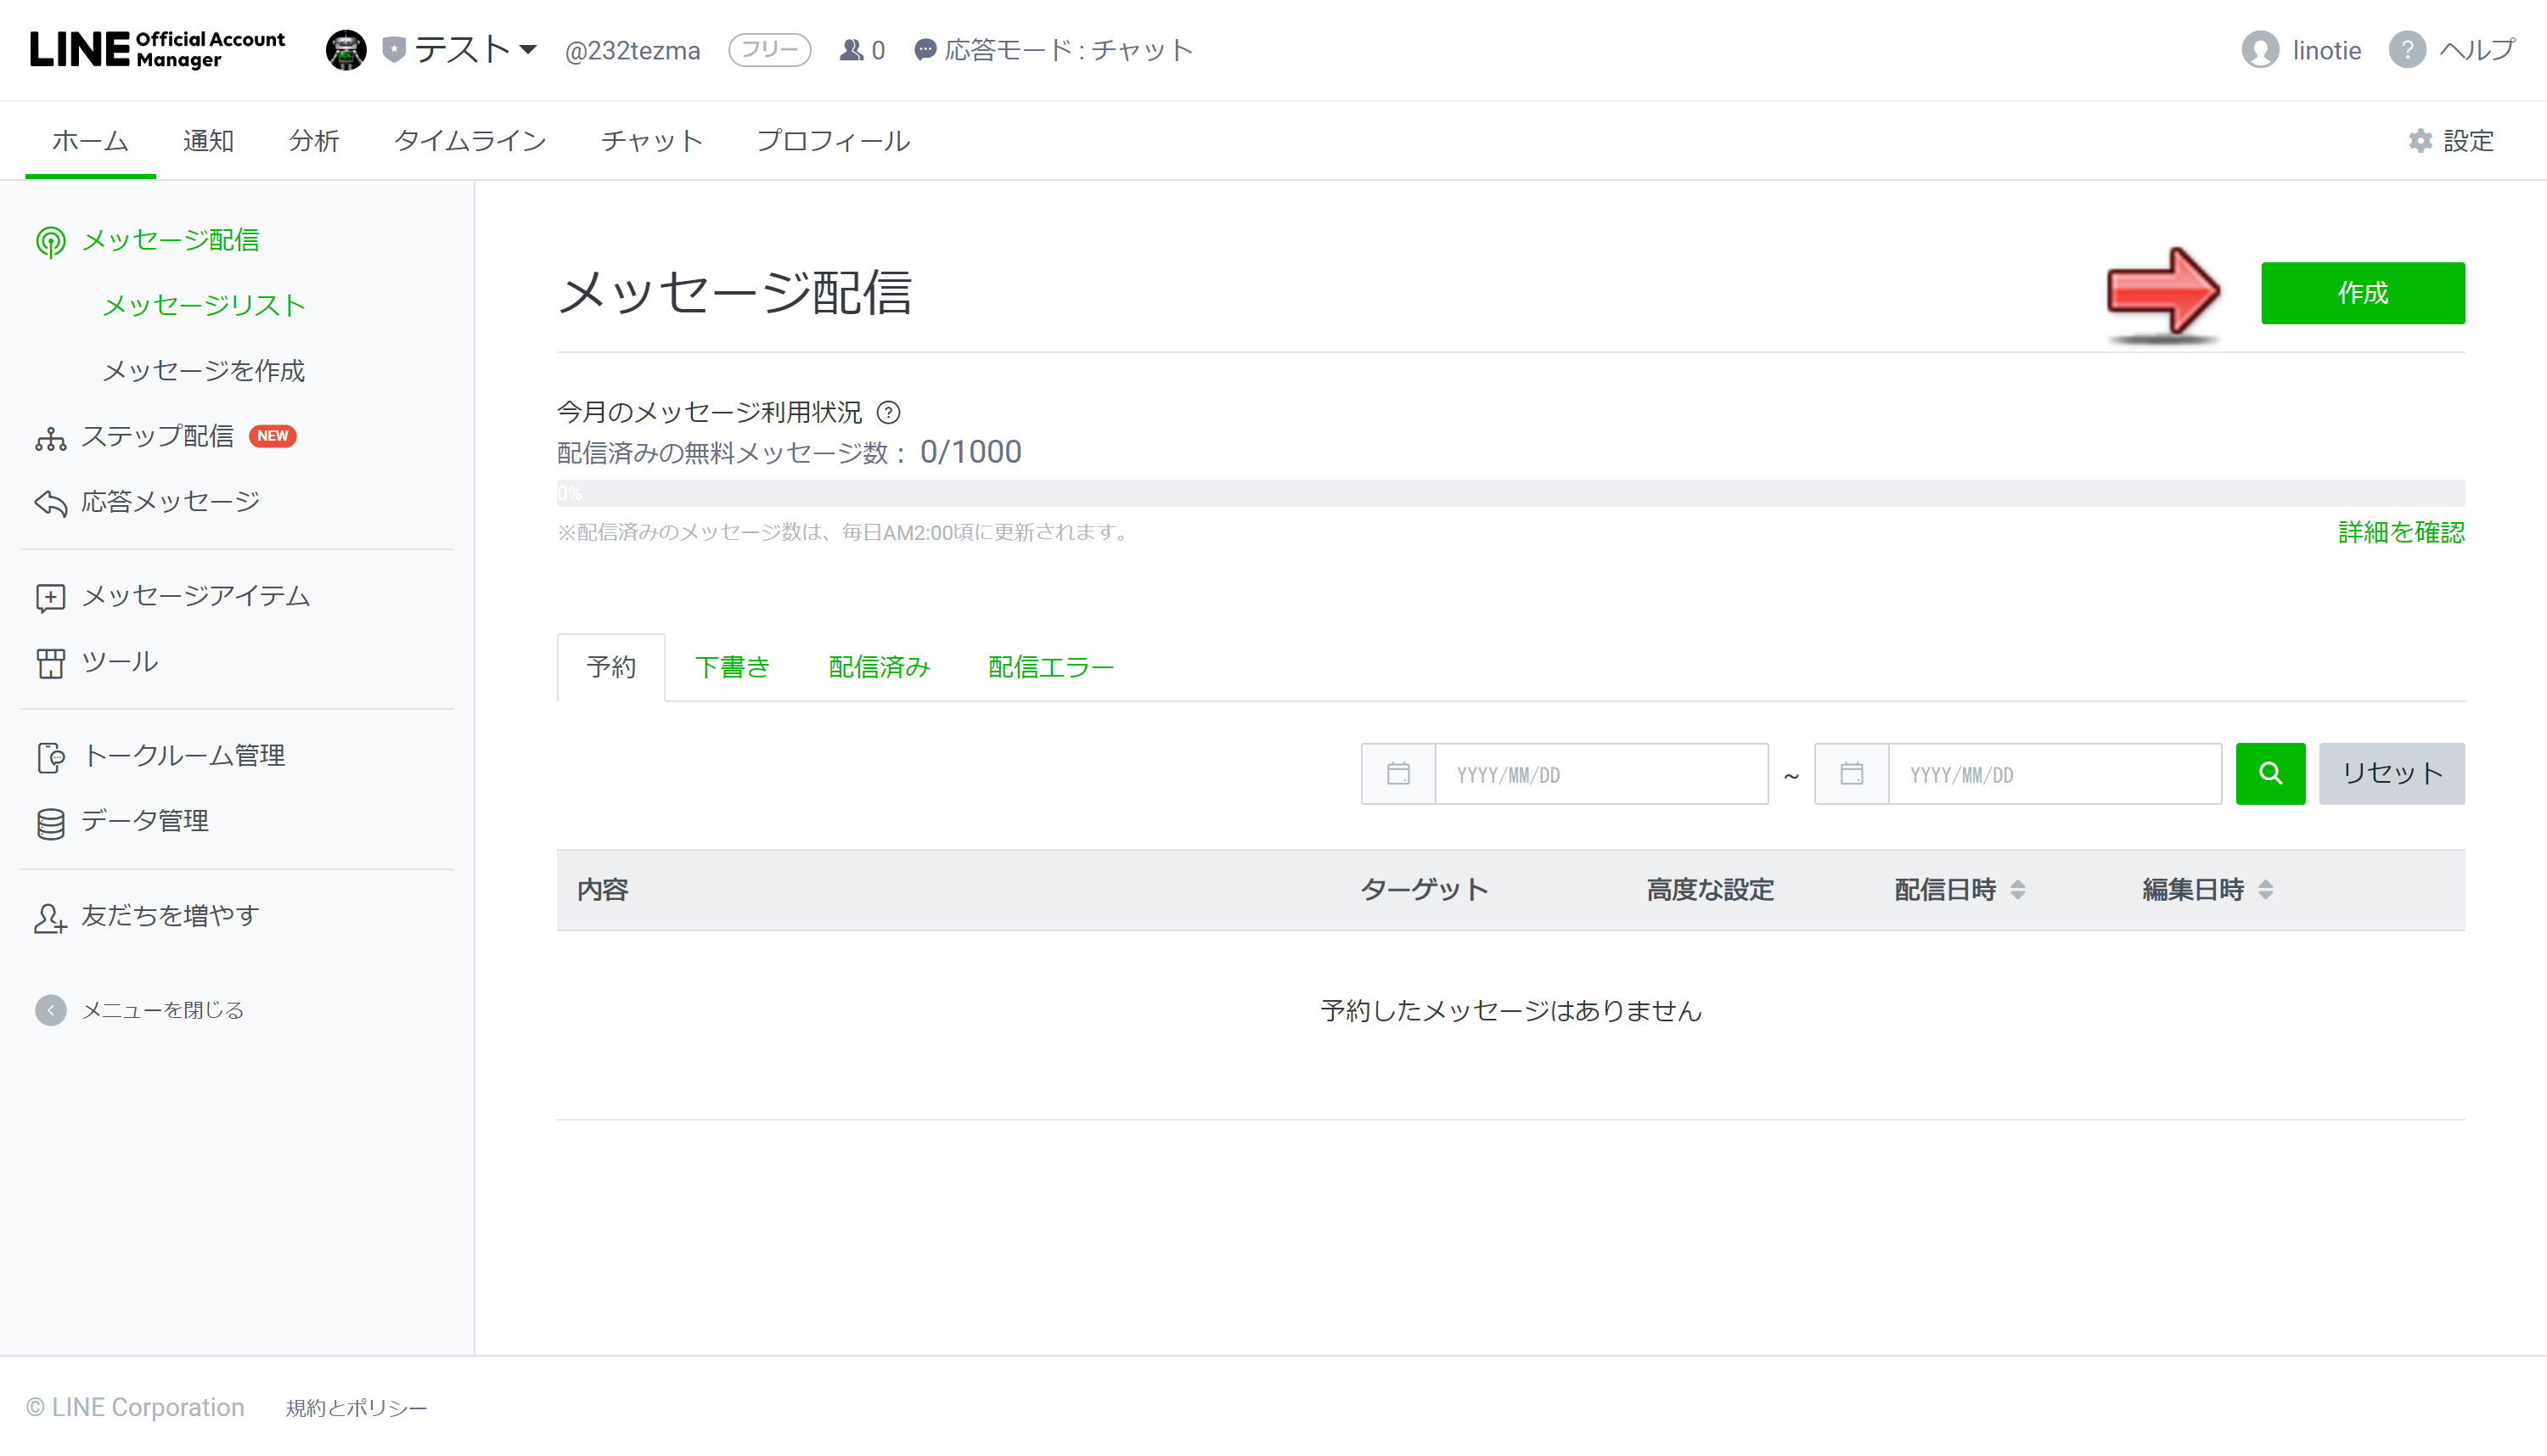Image resolution: width=2547 pixels, height=1456 pixels.
Task: Switch to the 配信済み tab
Action: pyautogui.click(x=878, y=666)
